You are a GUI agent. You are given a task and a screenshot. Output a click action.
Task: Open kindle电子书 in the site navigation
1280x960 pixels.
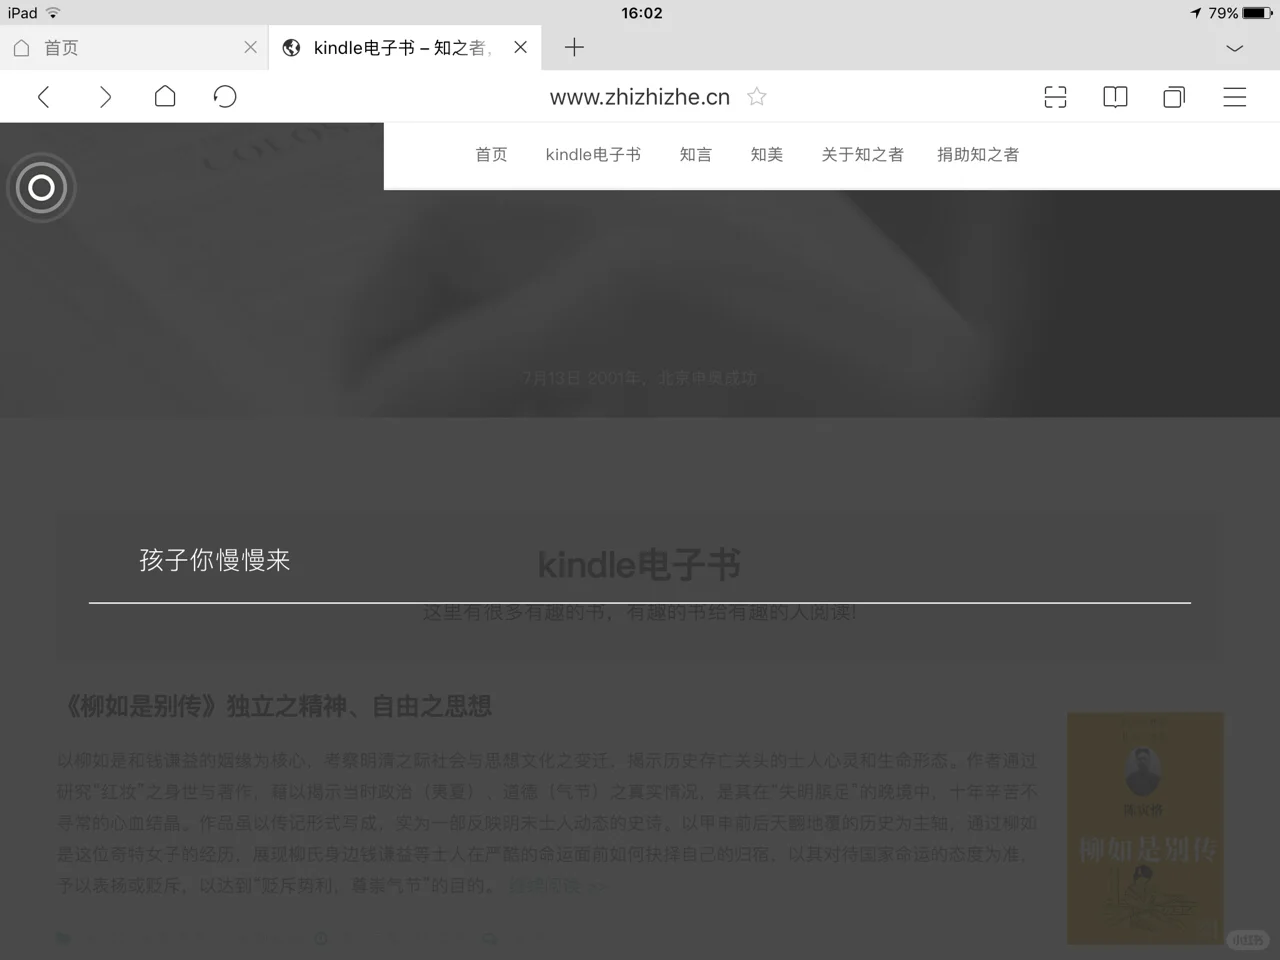coord(593,155)
